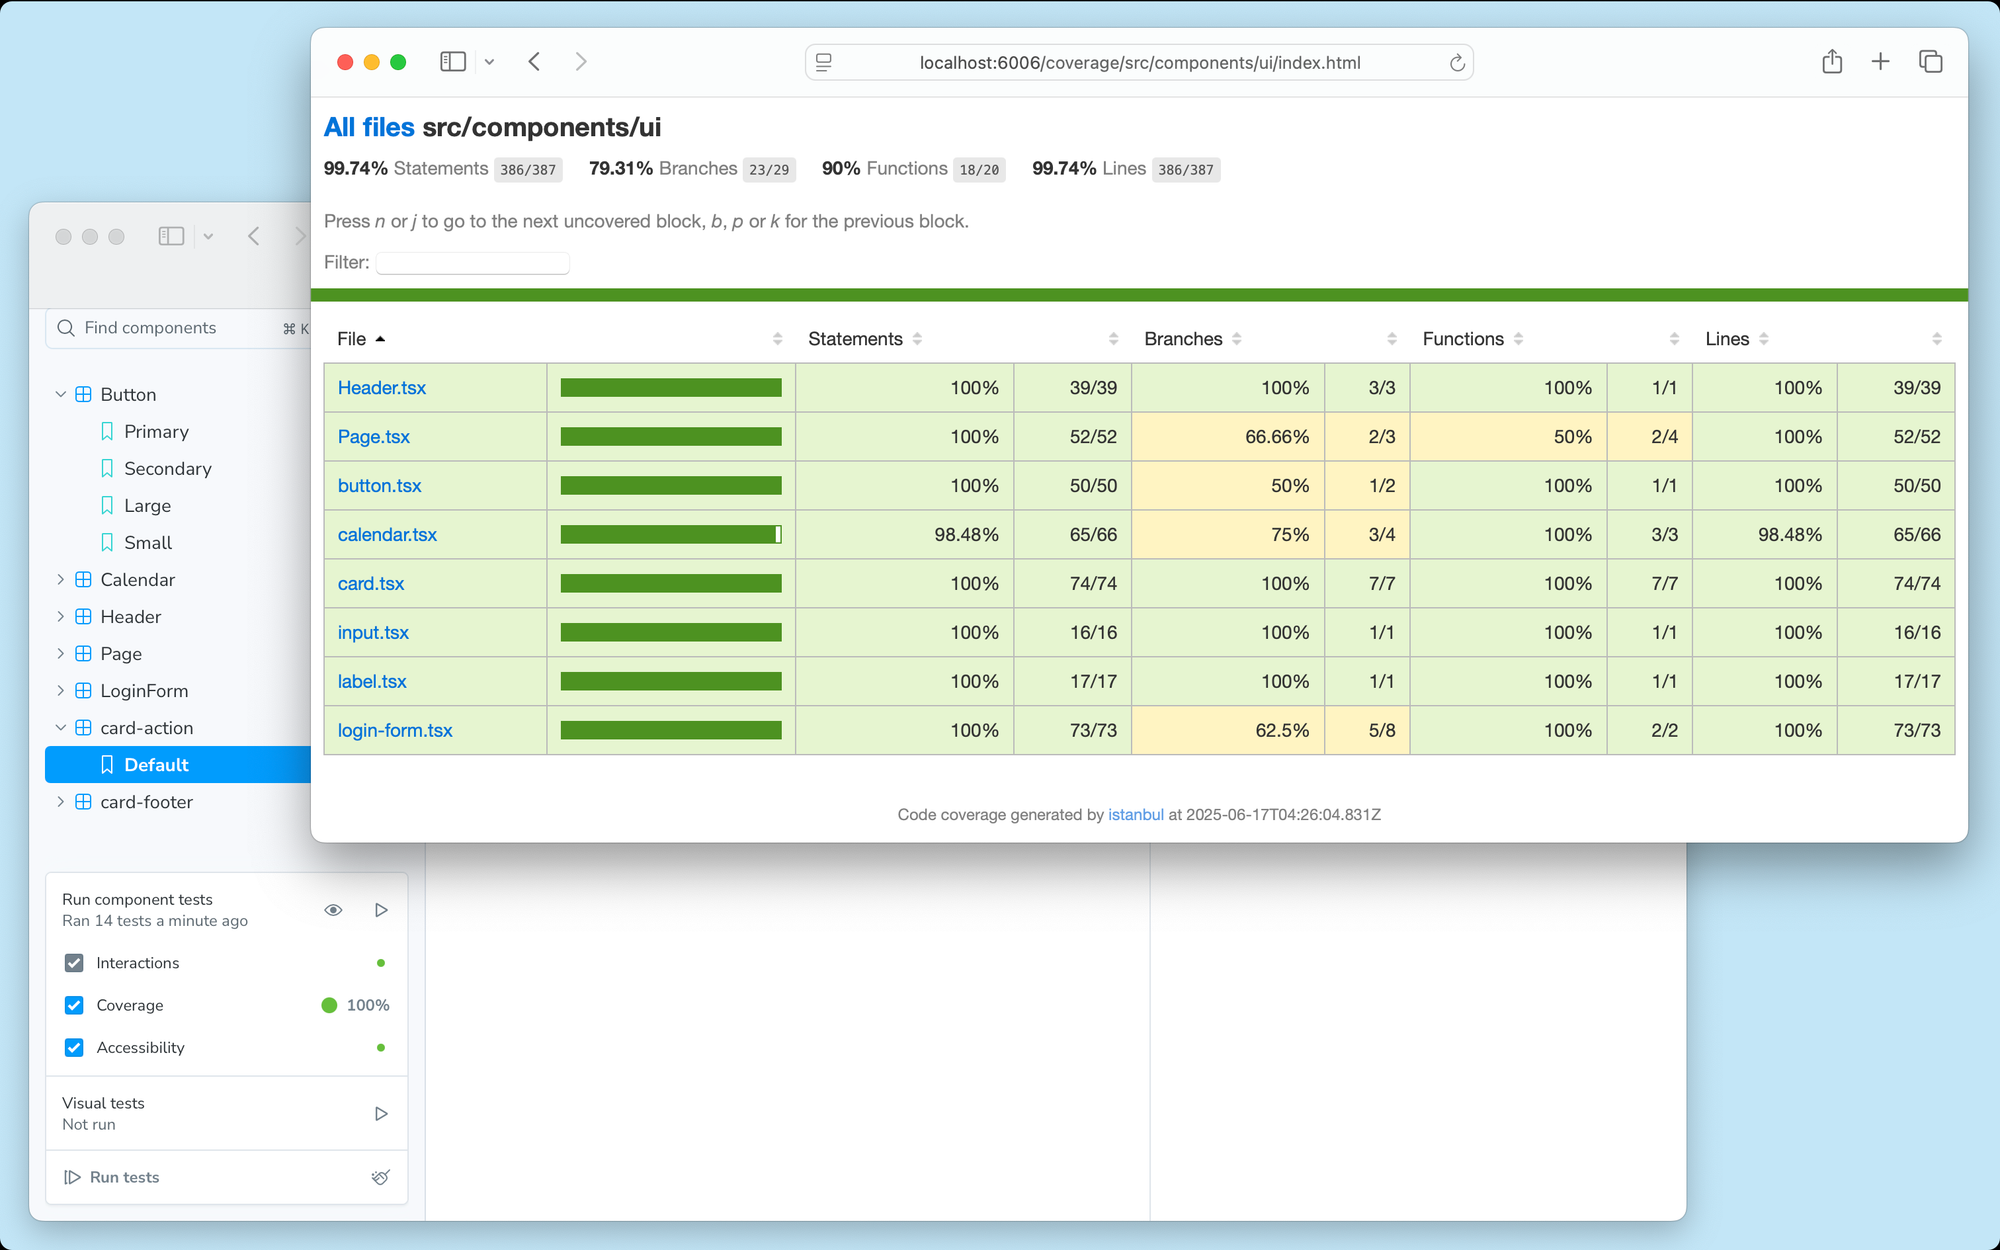
Task: Expand the card-footer component group
Action: (60, 801)
